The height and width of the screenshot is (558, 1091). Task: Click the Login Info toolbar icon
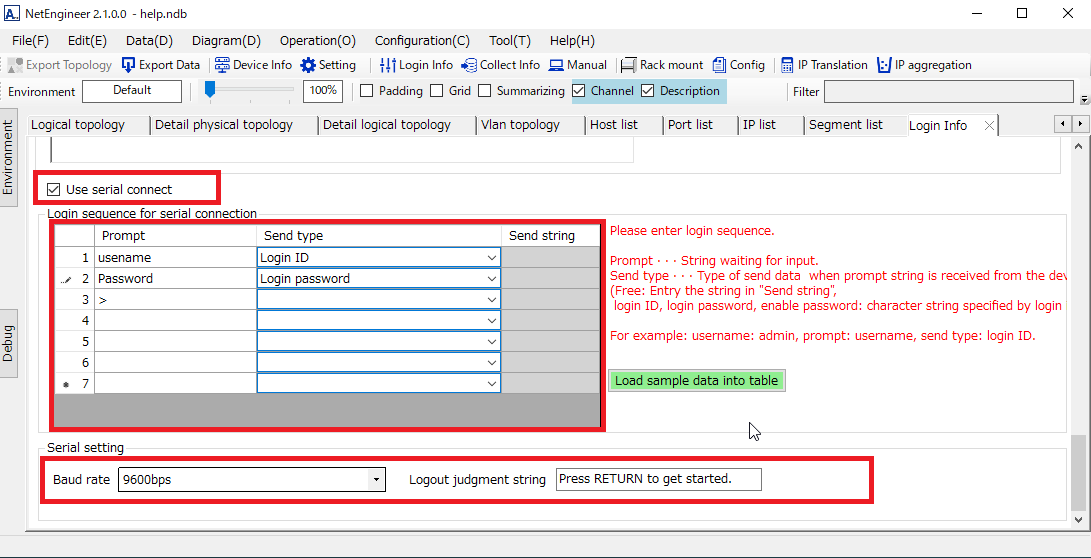(x=389, y=65)
